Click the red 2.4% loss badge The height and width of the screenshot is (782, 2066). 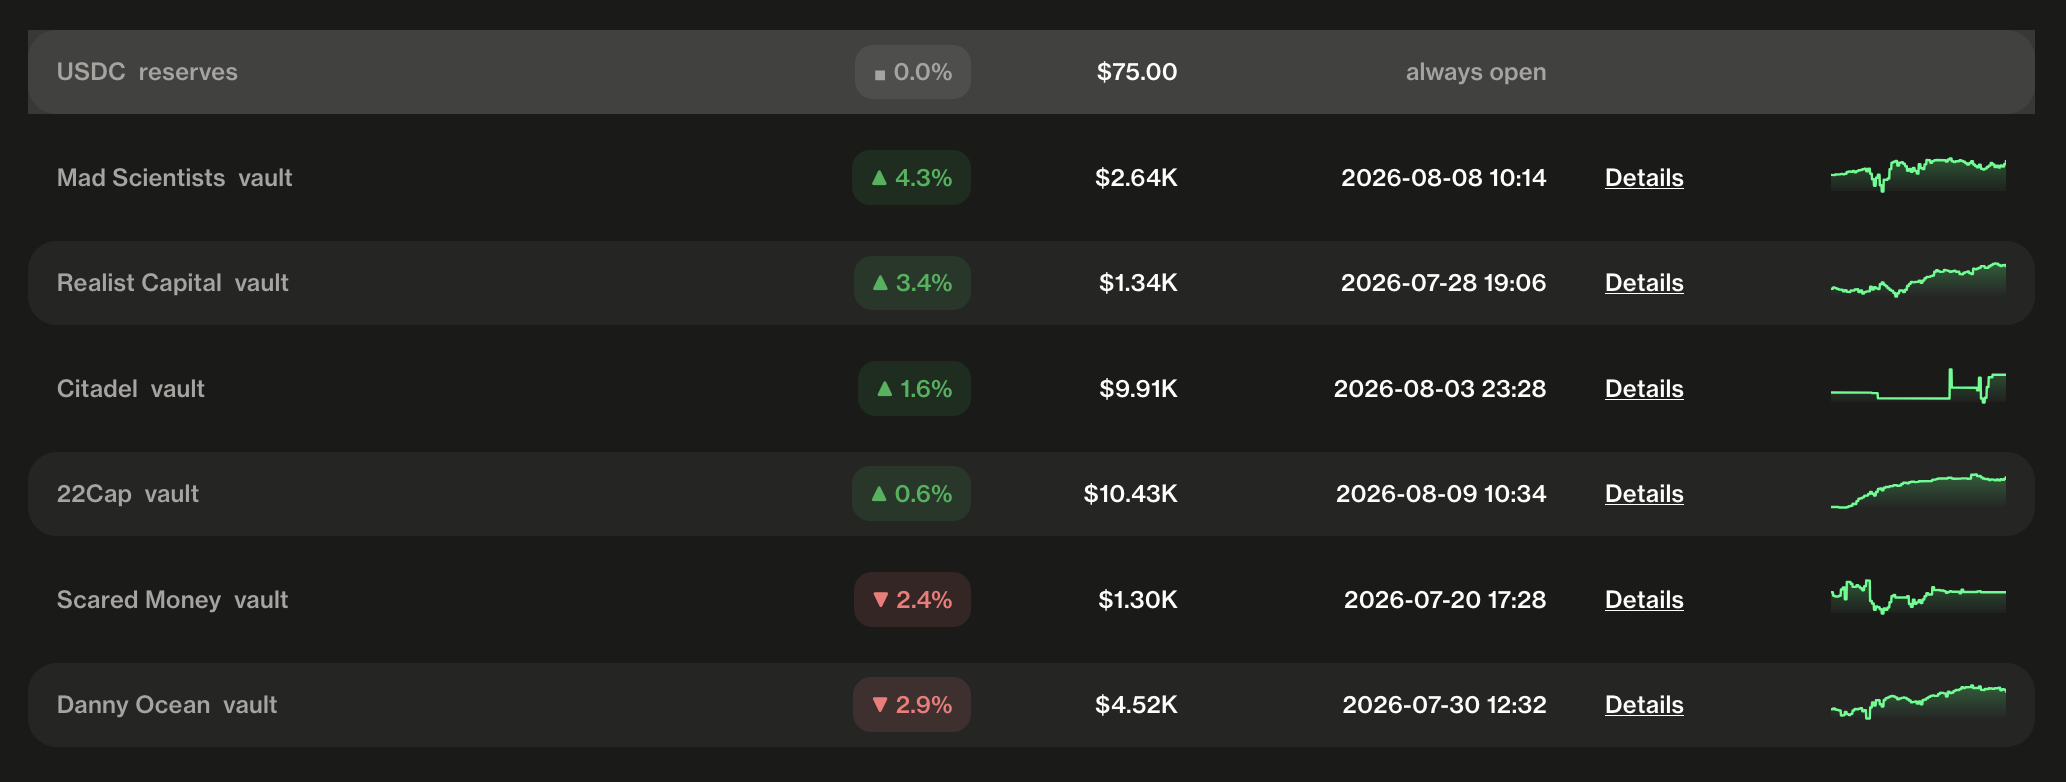[912, 600]
